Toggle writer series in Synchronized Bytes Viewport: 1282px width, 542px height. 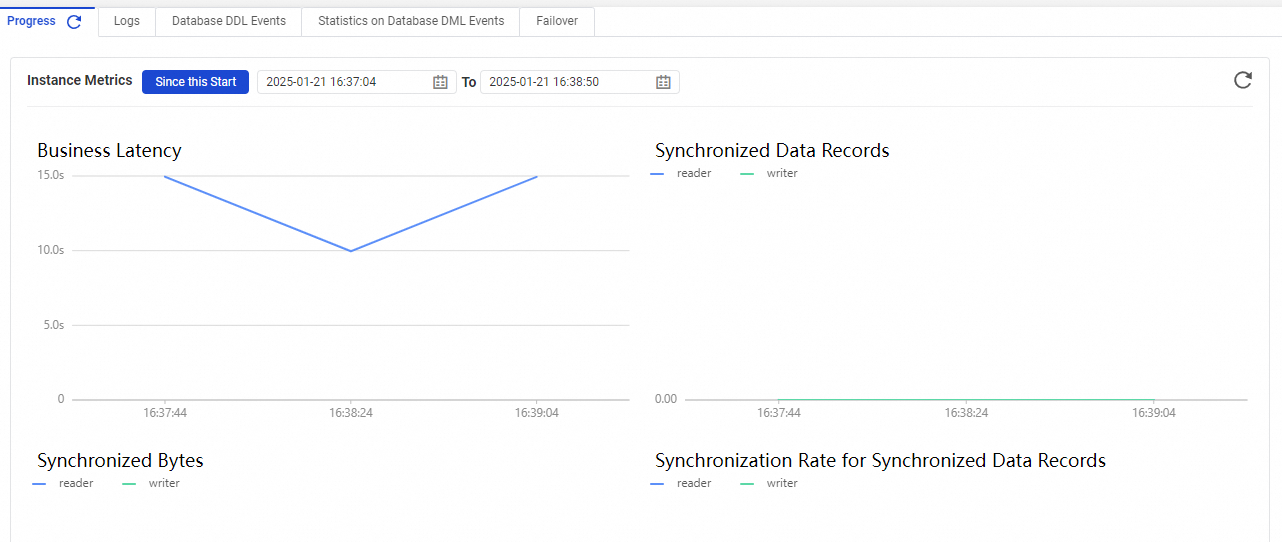[x=153, y=483]
